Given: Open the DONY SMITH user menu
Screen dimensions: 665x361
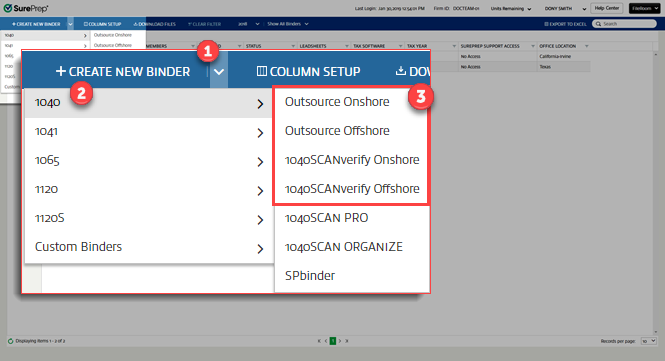Looking at the screenshot, I should (x=565, y=8).
